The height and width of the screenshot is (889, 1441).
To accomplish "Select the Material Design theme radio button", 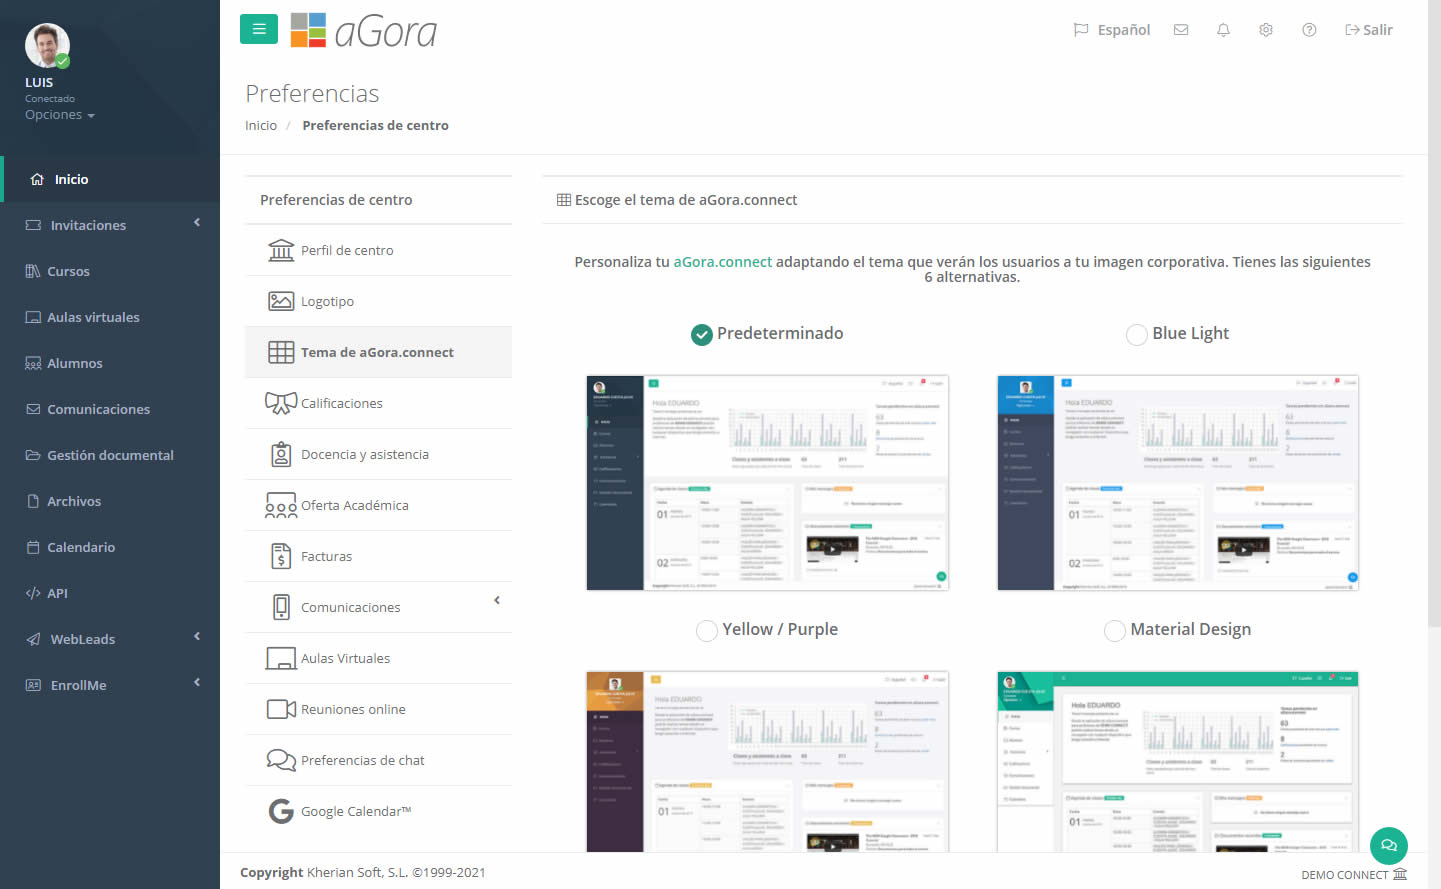I will coord(1115,630).
